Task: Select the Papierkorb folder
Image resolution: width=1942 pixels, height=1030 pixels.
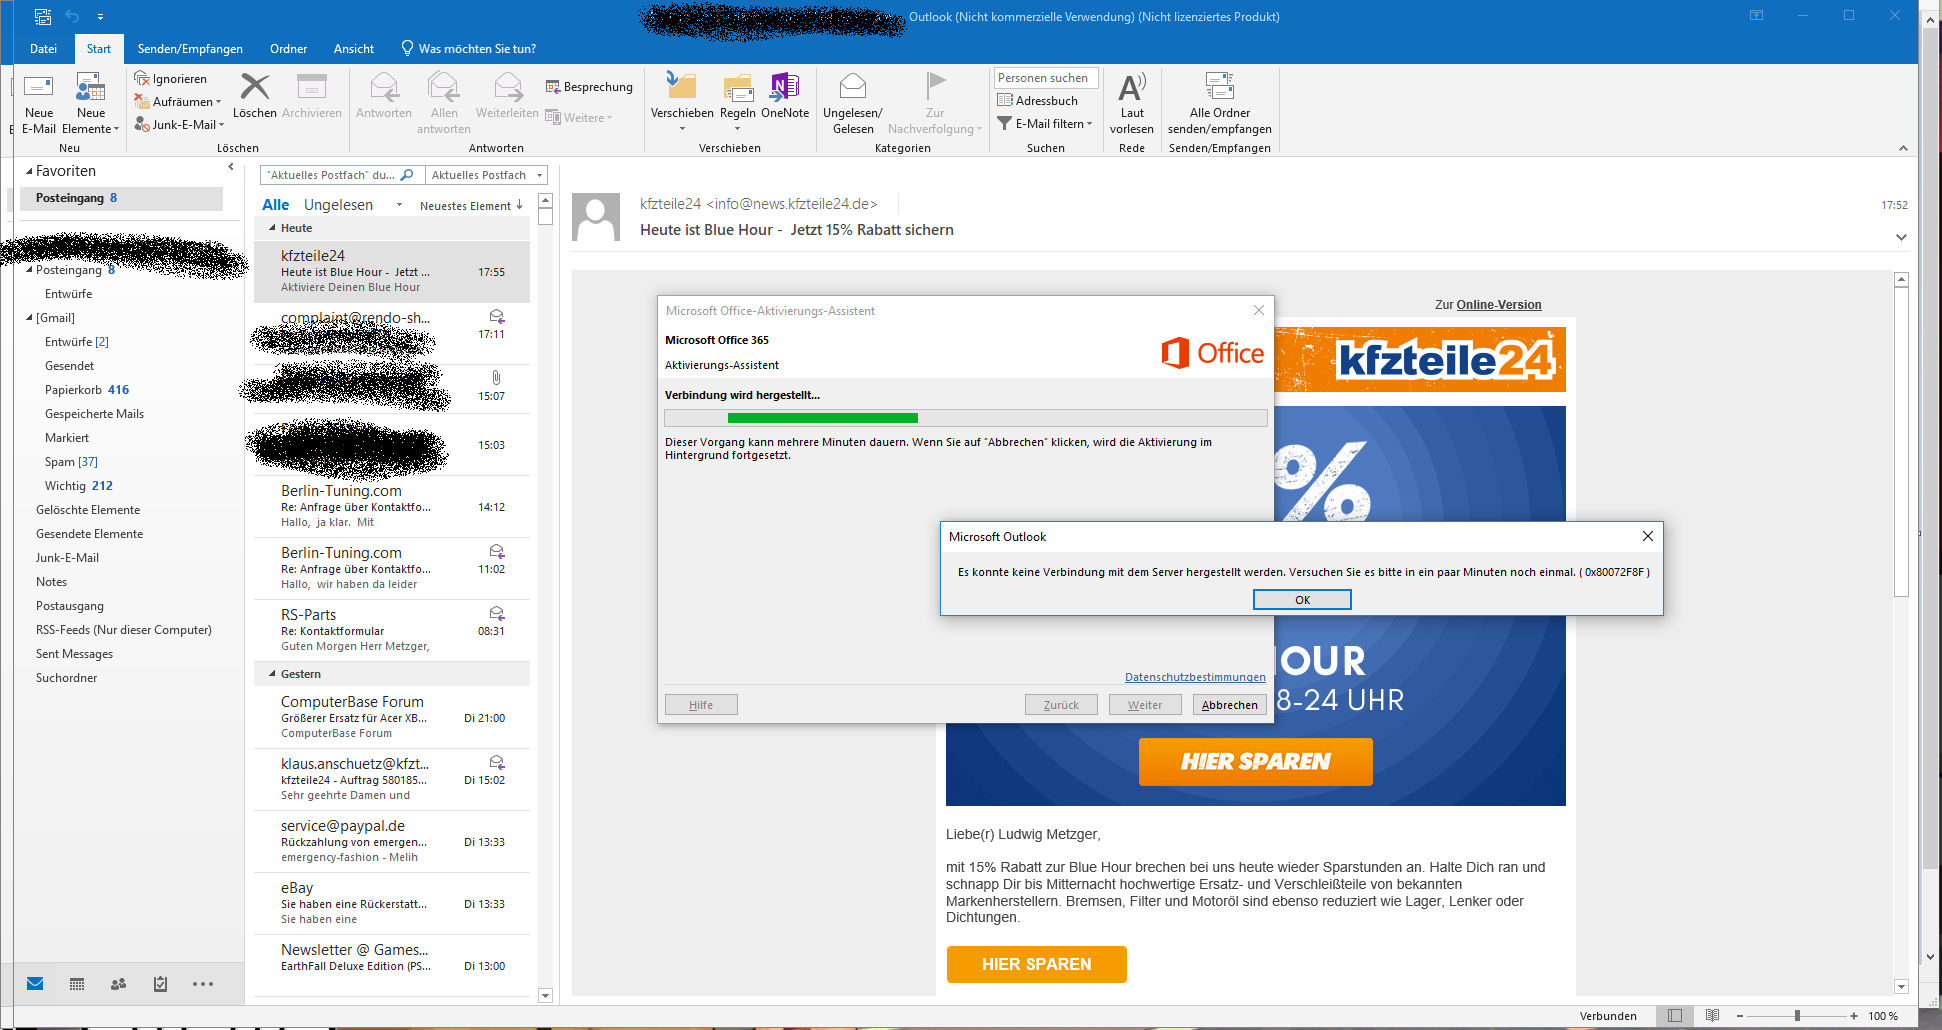Action: click(x=87, y=390)
